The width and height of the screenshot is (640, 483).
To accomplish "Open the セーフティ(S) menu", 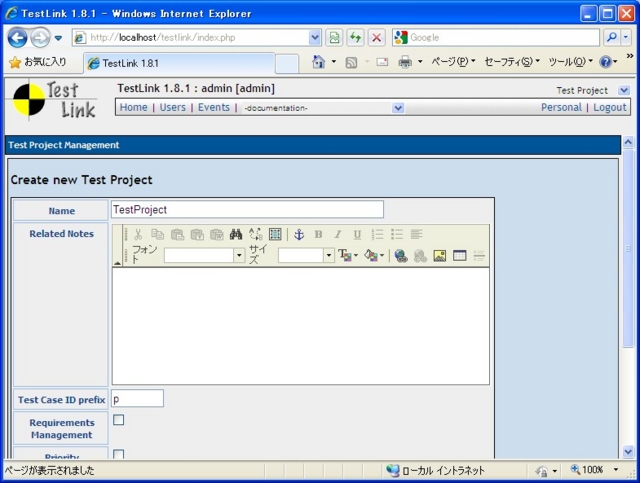I will 512,62.
